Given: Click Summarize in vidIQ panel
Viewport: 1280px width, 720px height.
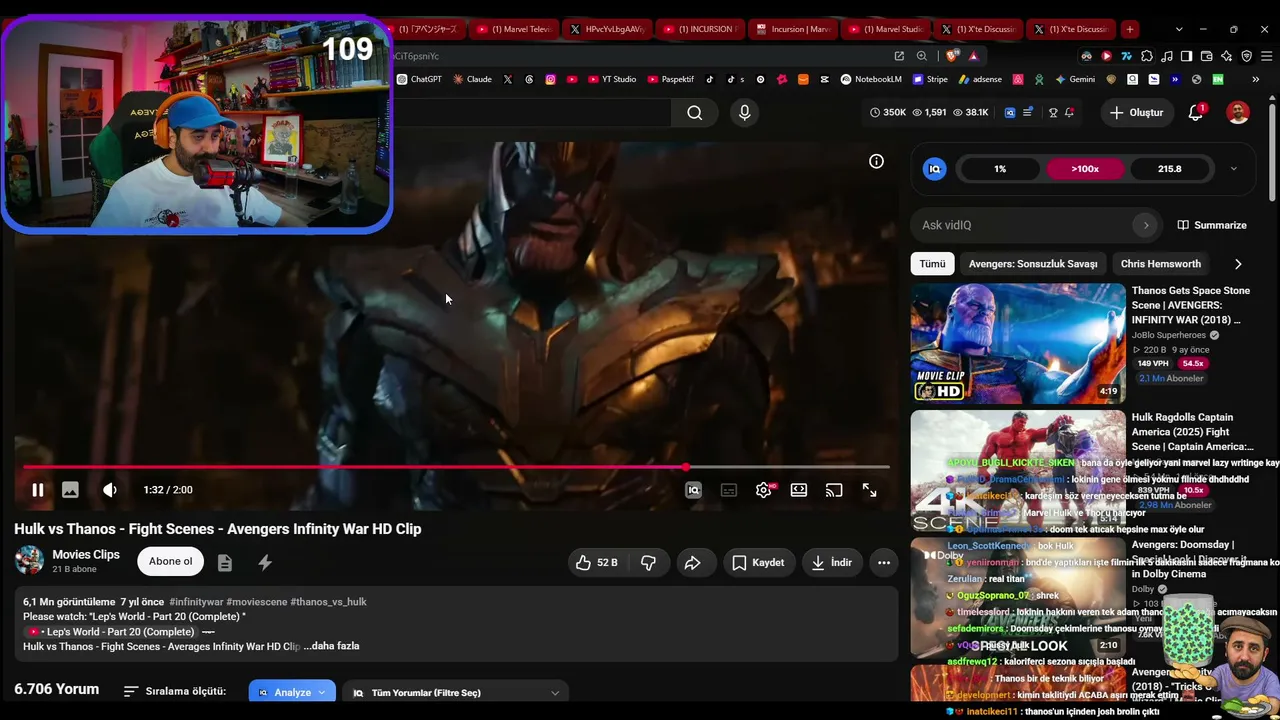Looking at the screenshot, I should click(1212, 225).
